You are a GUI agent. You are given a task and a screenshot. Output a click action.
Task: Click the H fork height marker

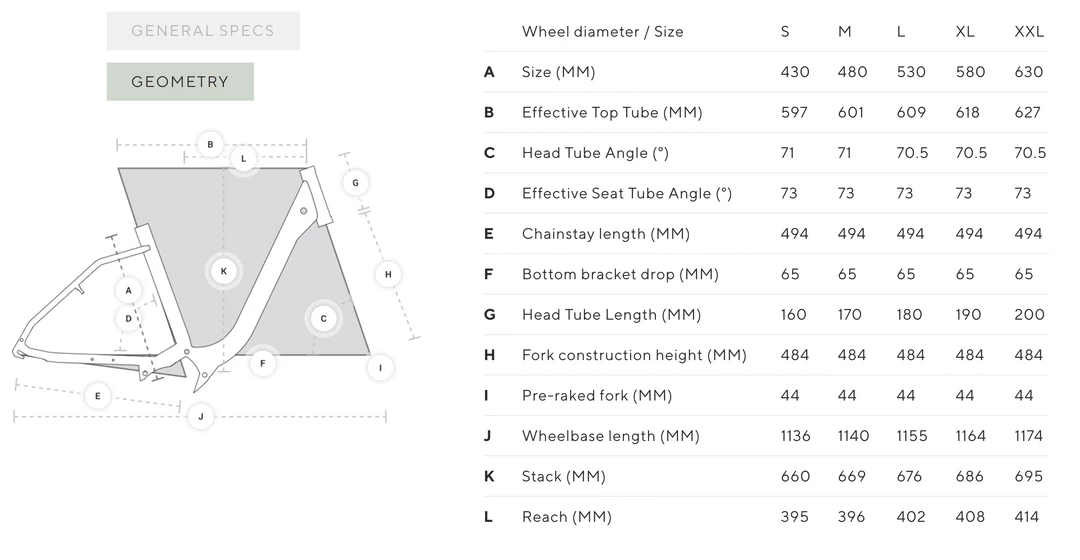point(388,274)
